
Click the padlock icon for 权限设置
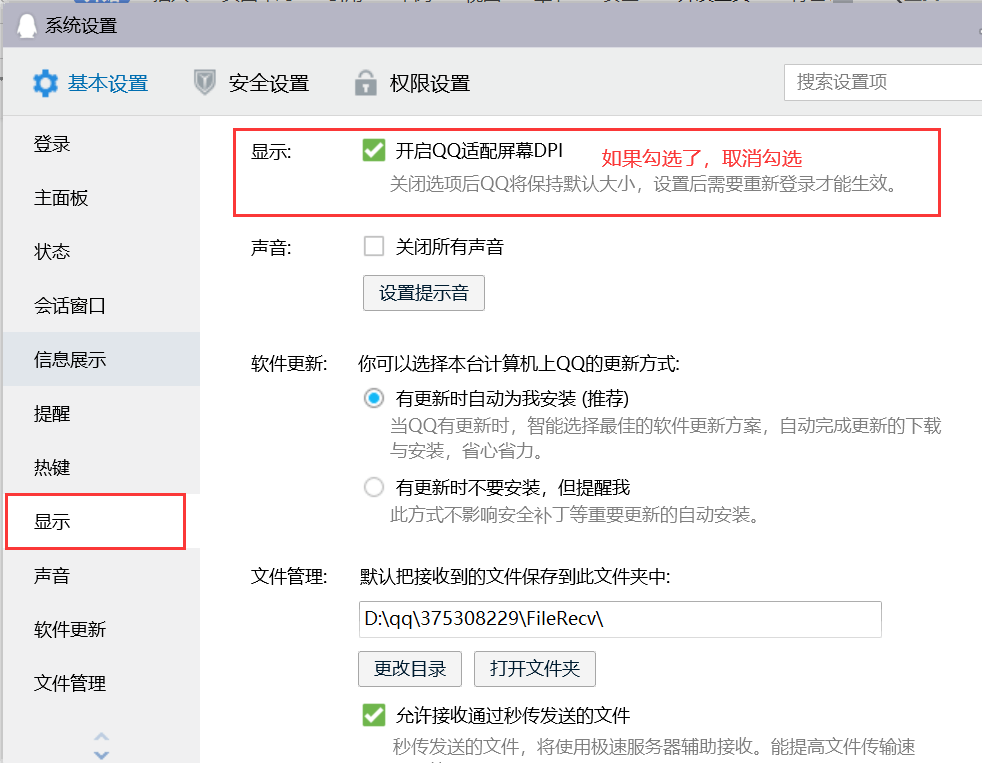366,83
